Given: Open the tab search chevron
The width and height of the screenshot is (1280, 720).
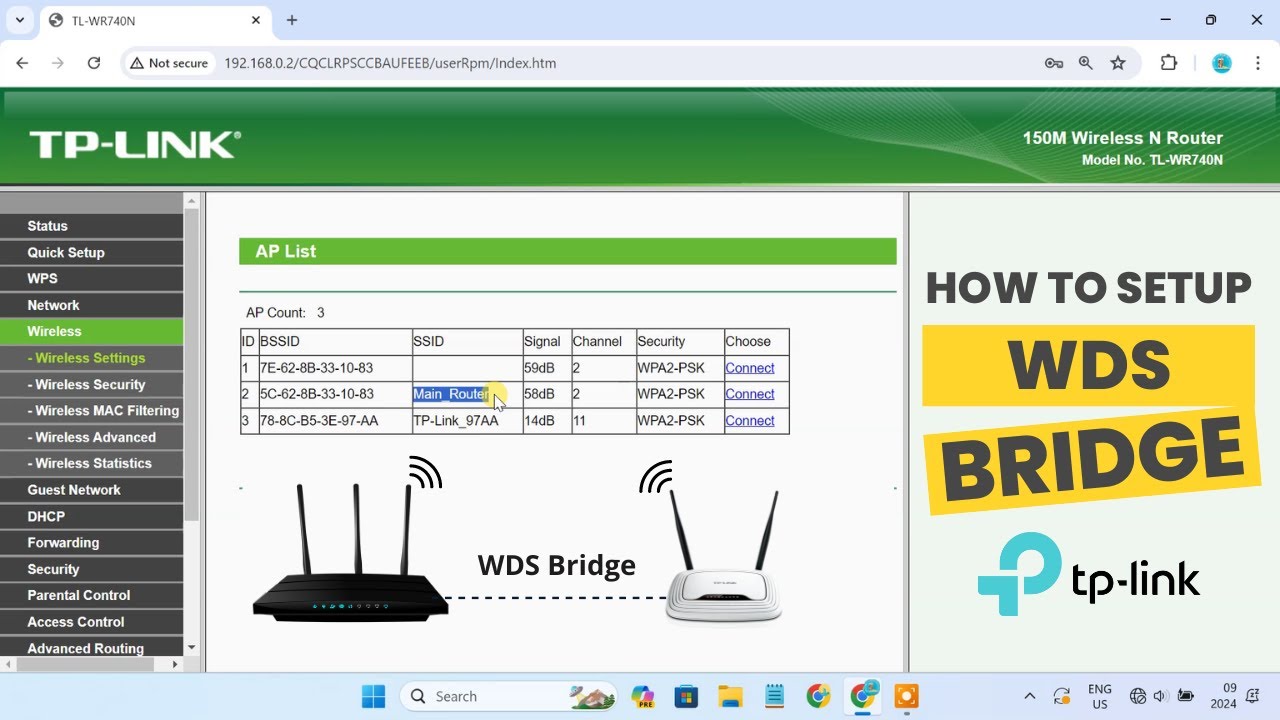Looking at the screenshot, I should pyautogui.click(x=19, y=20).
